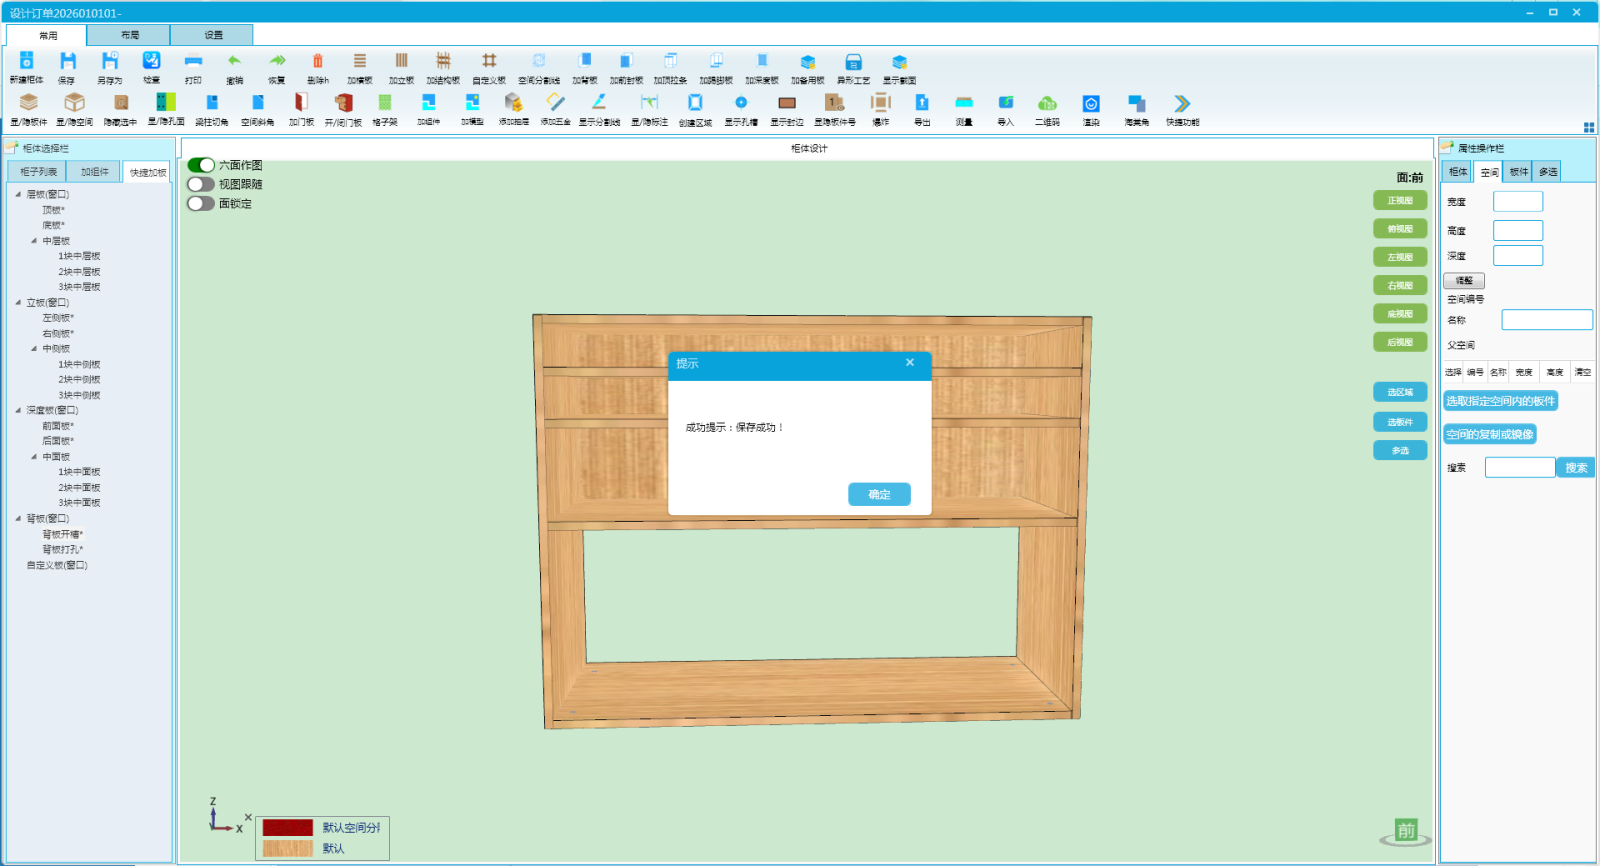Select 1块中层板 in the tree
Image resolution: width=1600 pixels, height=866 pixels.
79,256
